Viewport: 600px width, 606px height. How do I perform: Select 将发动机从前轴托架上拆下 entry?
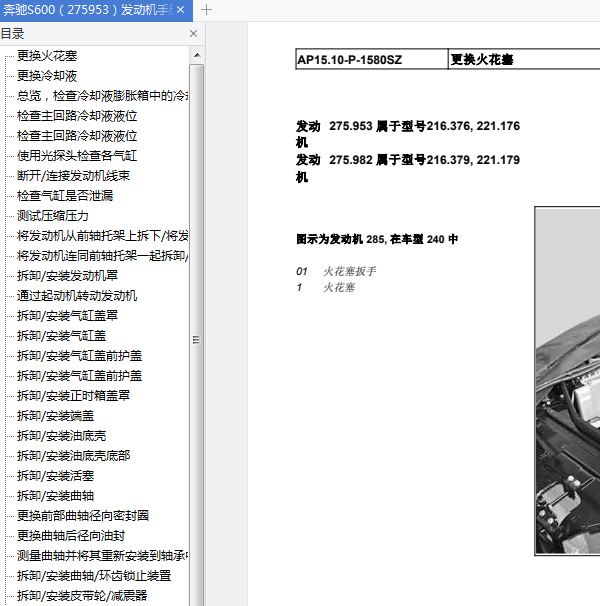[x=102, y=236]
